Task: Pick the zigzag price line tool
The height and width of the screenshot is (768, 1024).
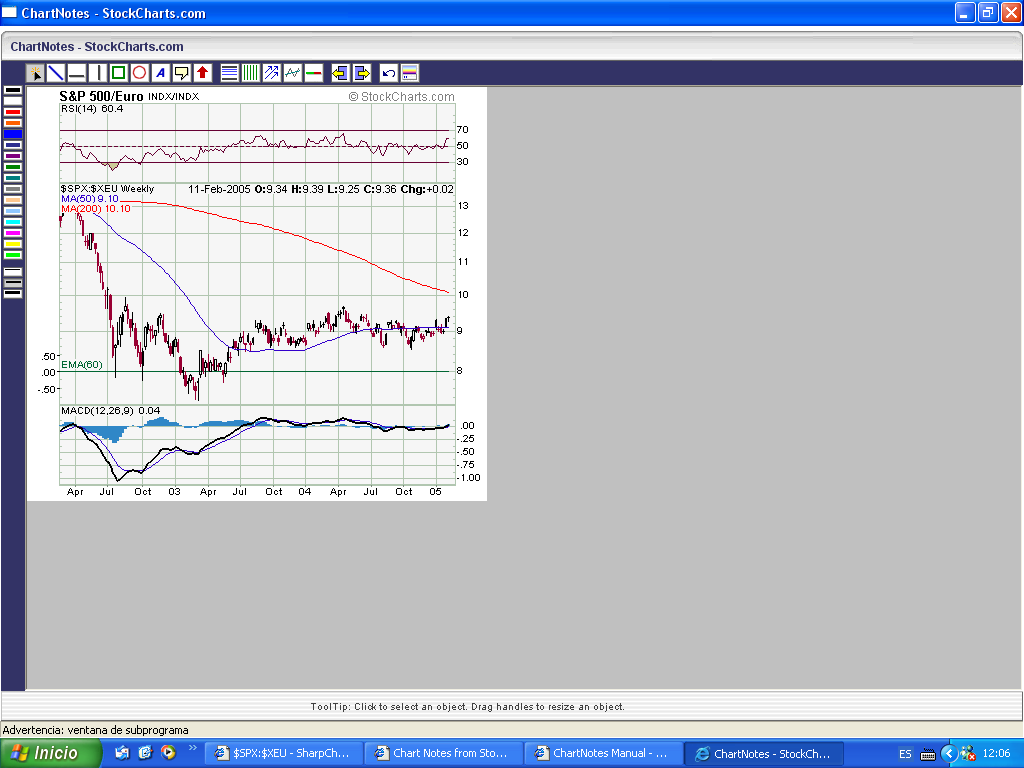Action: 292,73
